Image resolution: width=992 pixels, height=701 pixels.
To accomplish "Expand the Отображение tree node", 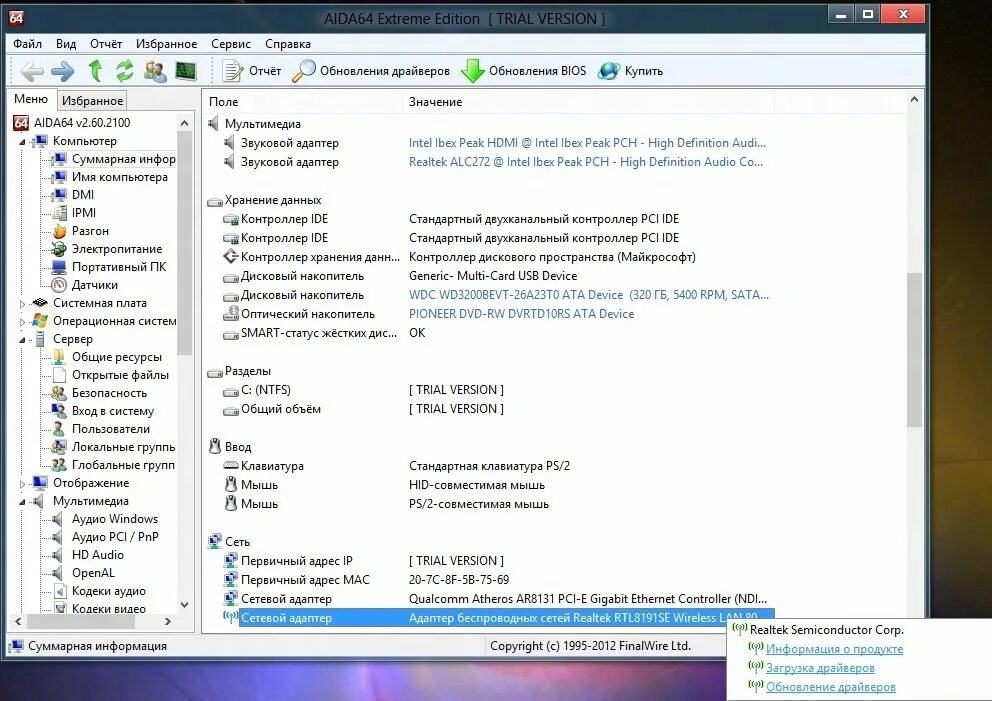I will click(x=22, y=484).
